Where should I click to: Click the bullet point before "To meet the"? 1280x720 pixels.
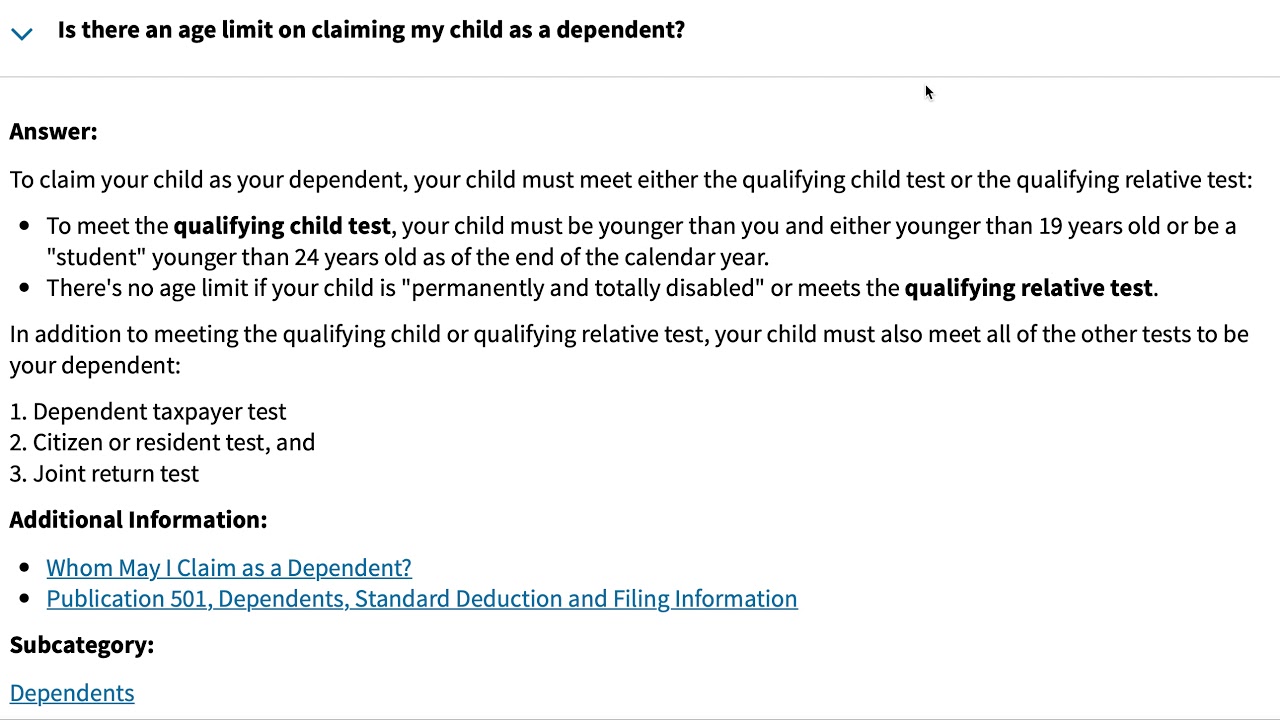click(25, 226)
